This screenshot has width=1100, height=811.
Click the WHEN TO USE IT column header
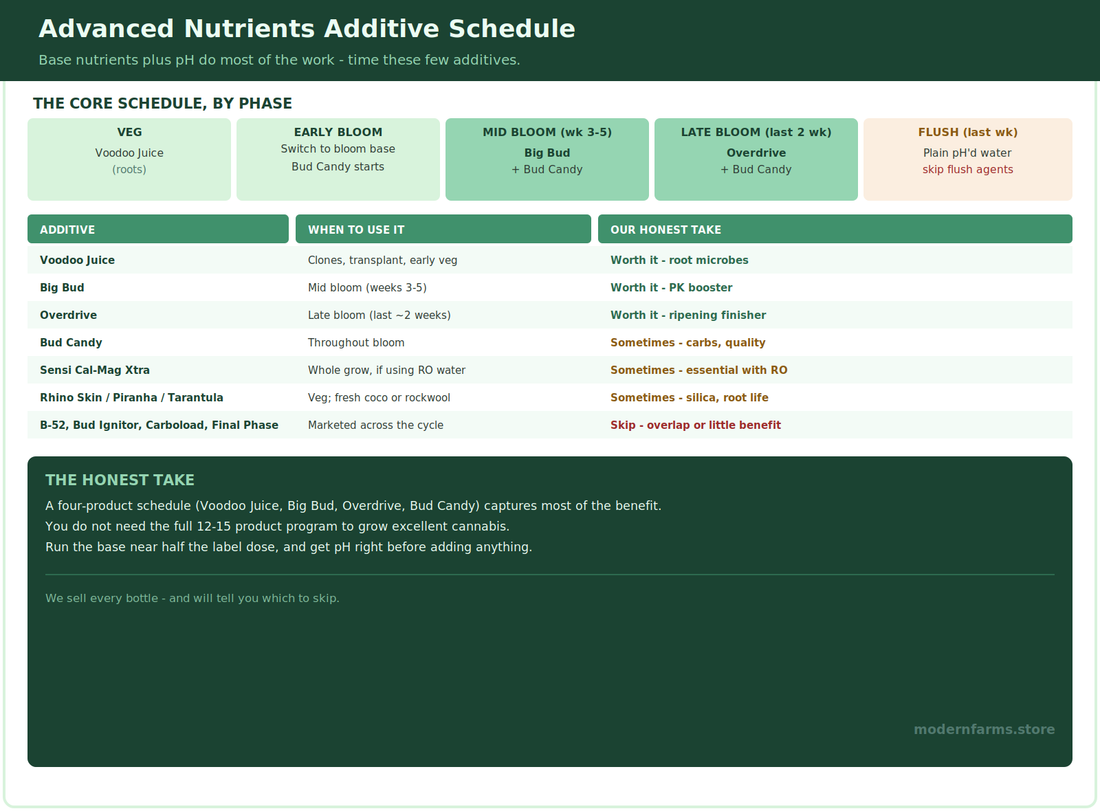point(443,229)
